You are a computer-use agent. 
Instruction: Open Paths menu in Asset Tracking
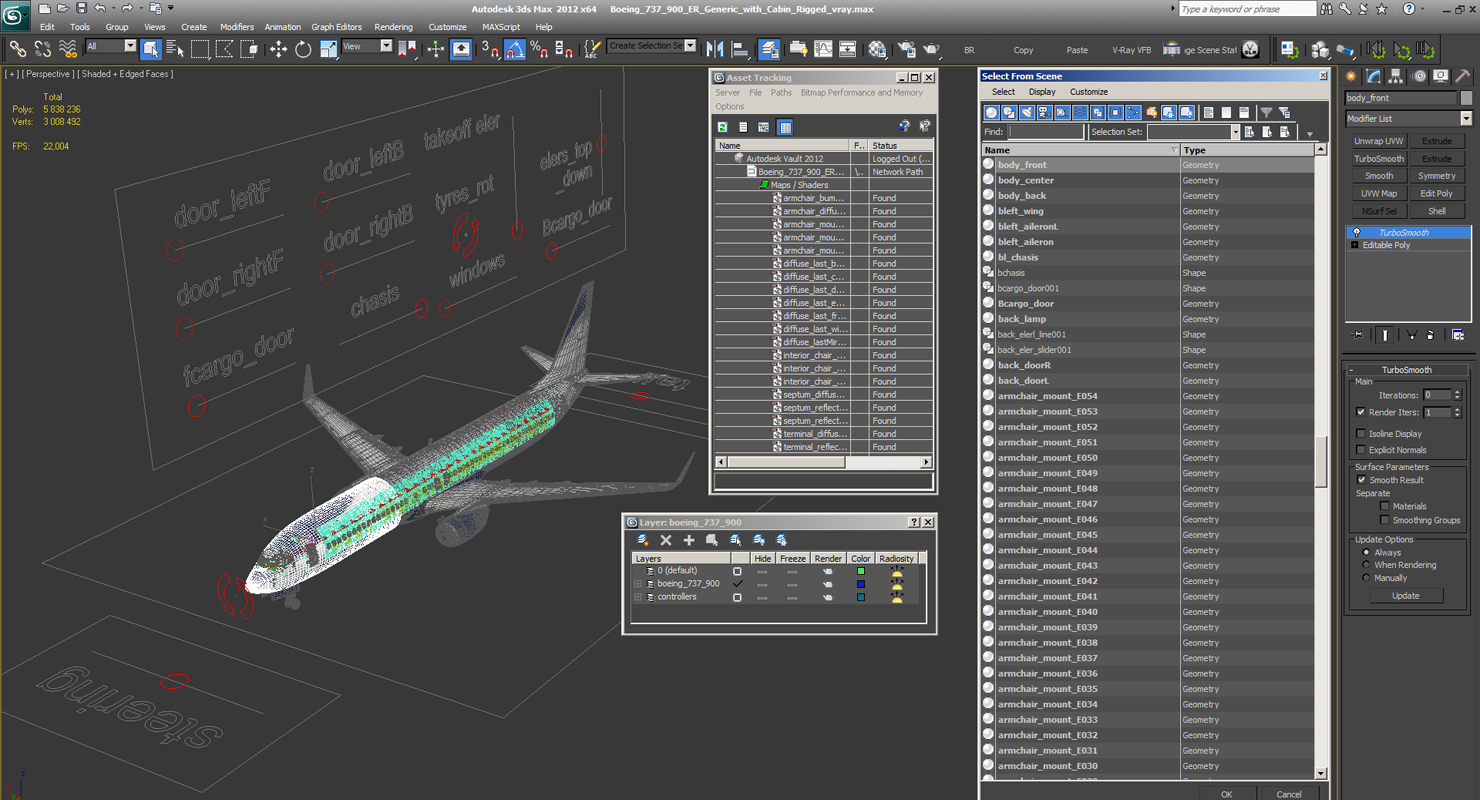point(781,92)
